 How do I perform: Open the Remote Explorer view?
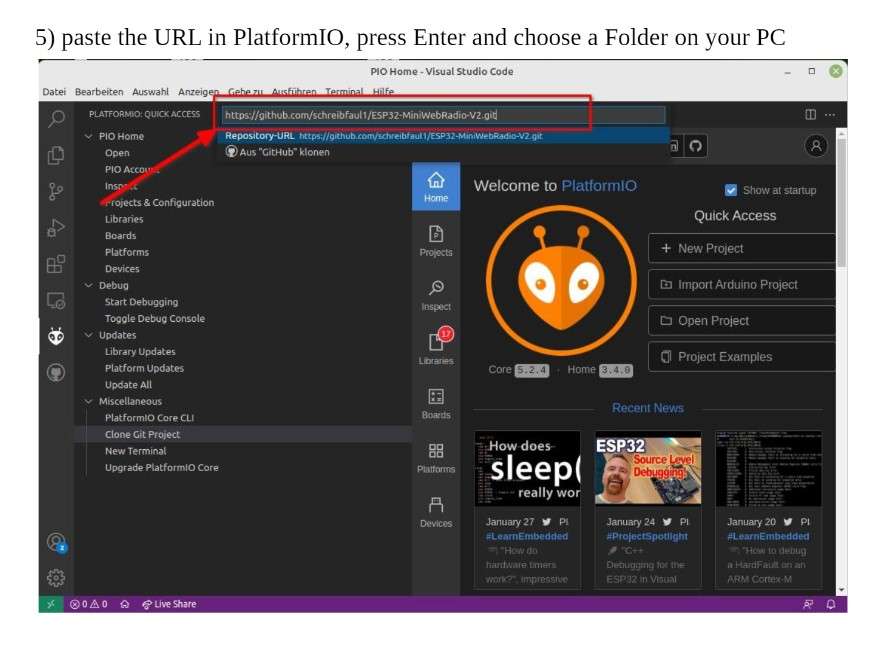coord(56,301)
